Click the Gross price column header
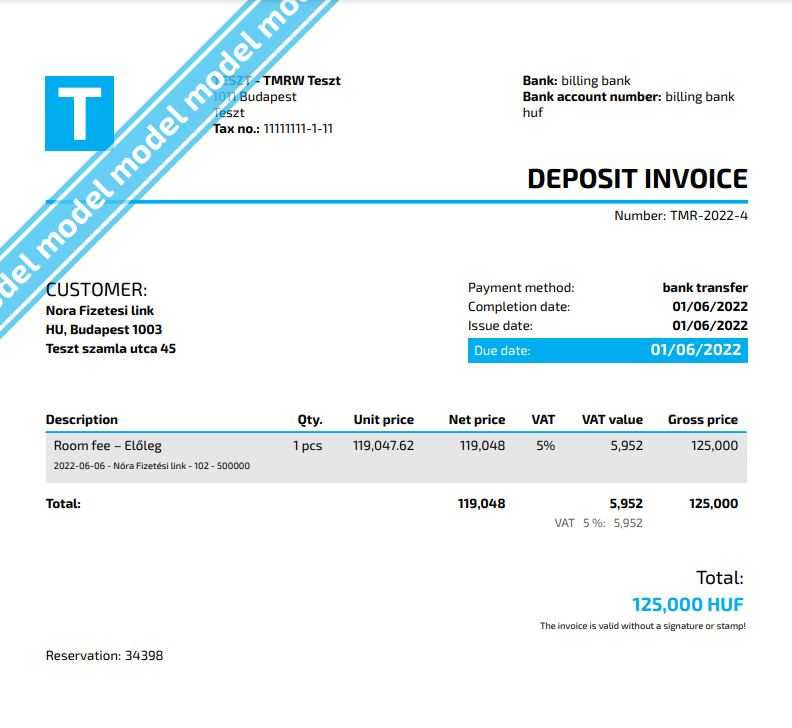 (703, 420)
